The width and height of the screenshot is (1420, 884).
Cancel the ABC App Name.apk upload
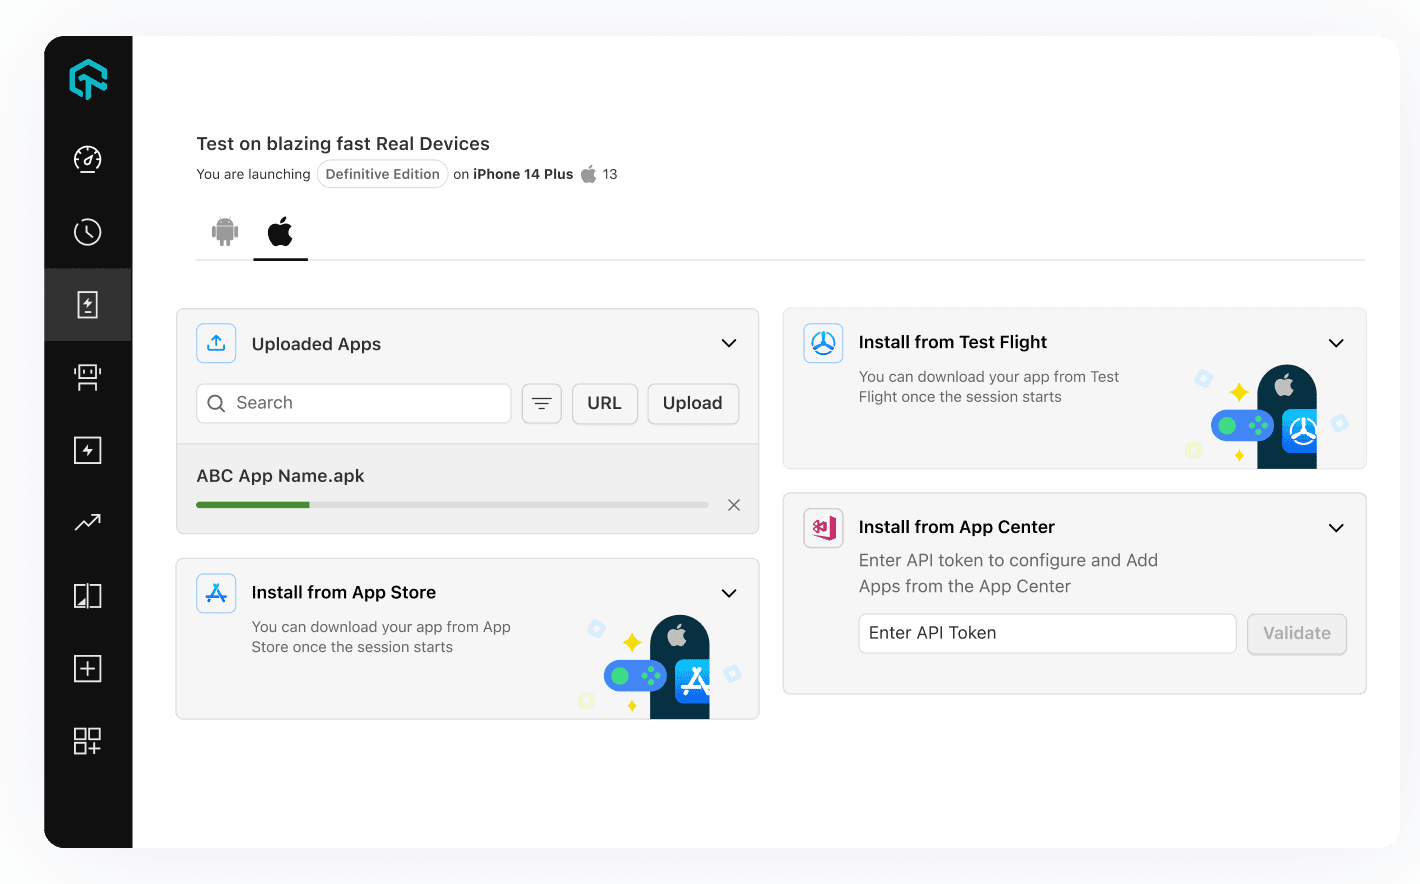tap(734, 504)
